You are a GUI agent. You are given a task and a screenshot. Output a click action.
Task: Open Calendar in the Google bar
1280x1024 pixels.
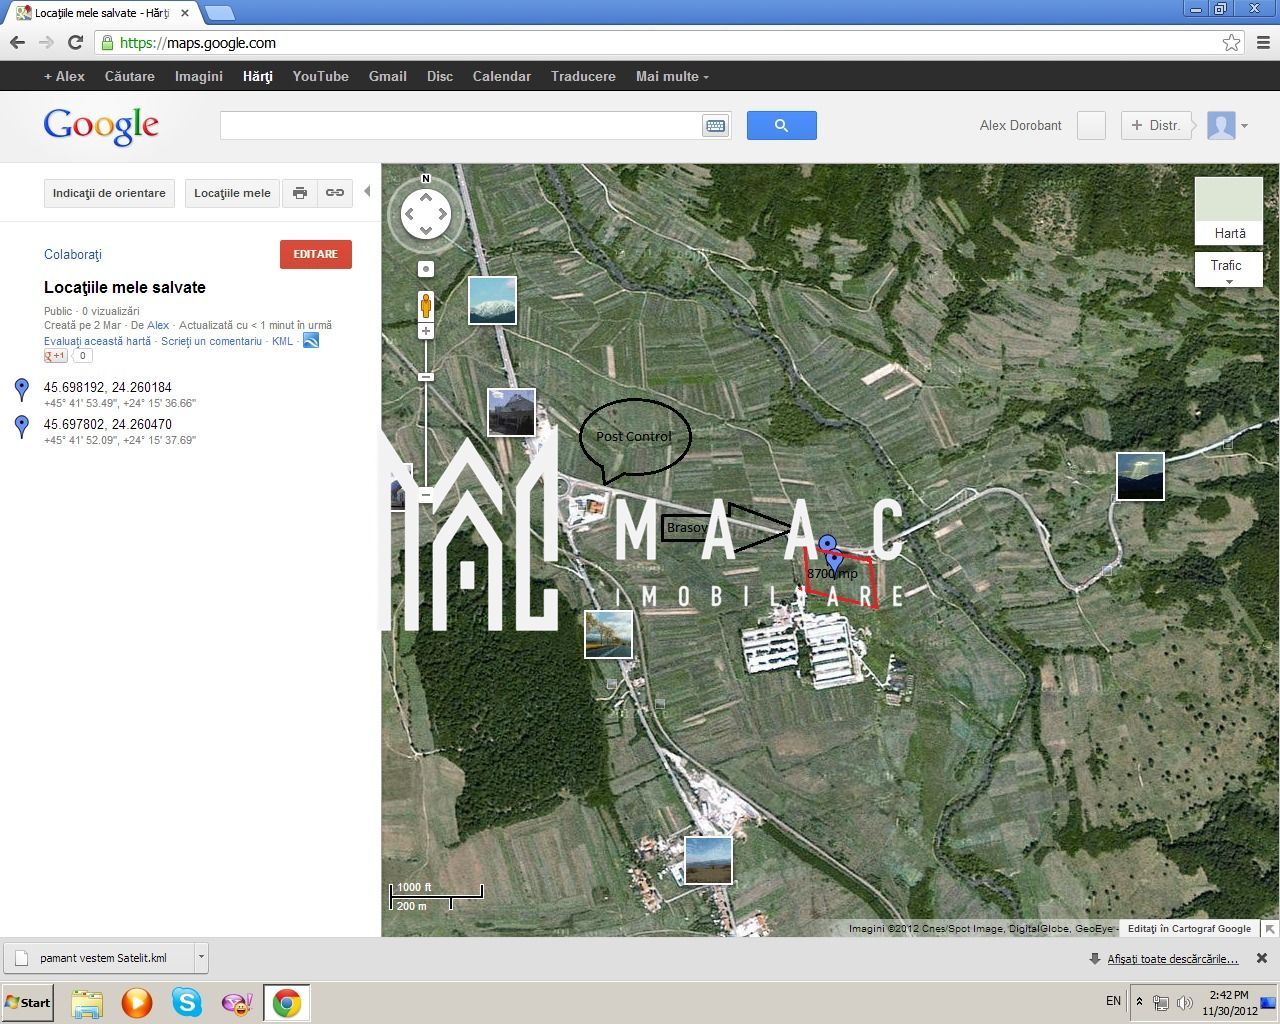(502, 76)
